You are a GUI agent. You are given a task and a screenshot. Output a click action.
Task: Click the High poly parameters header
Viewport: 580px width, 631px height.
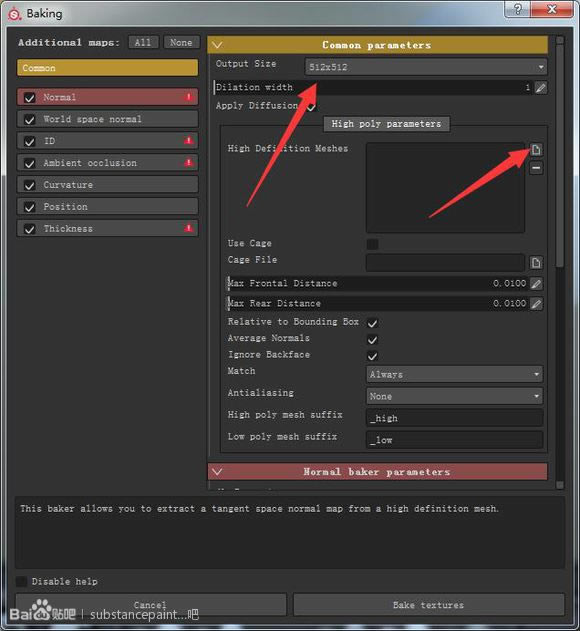tap(386, 124)
